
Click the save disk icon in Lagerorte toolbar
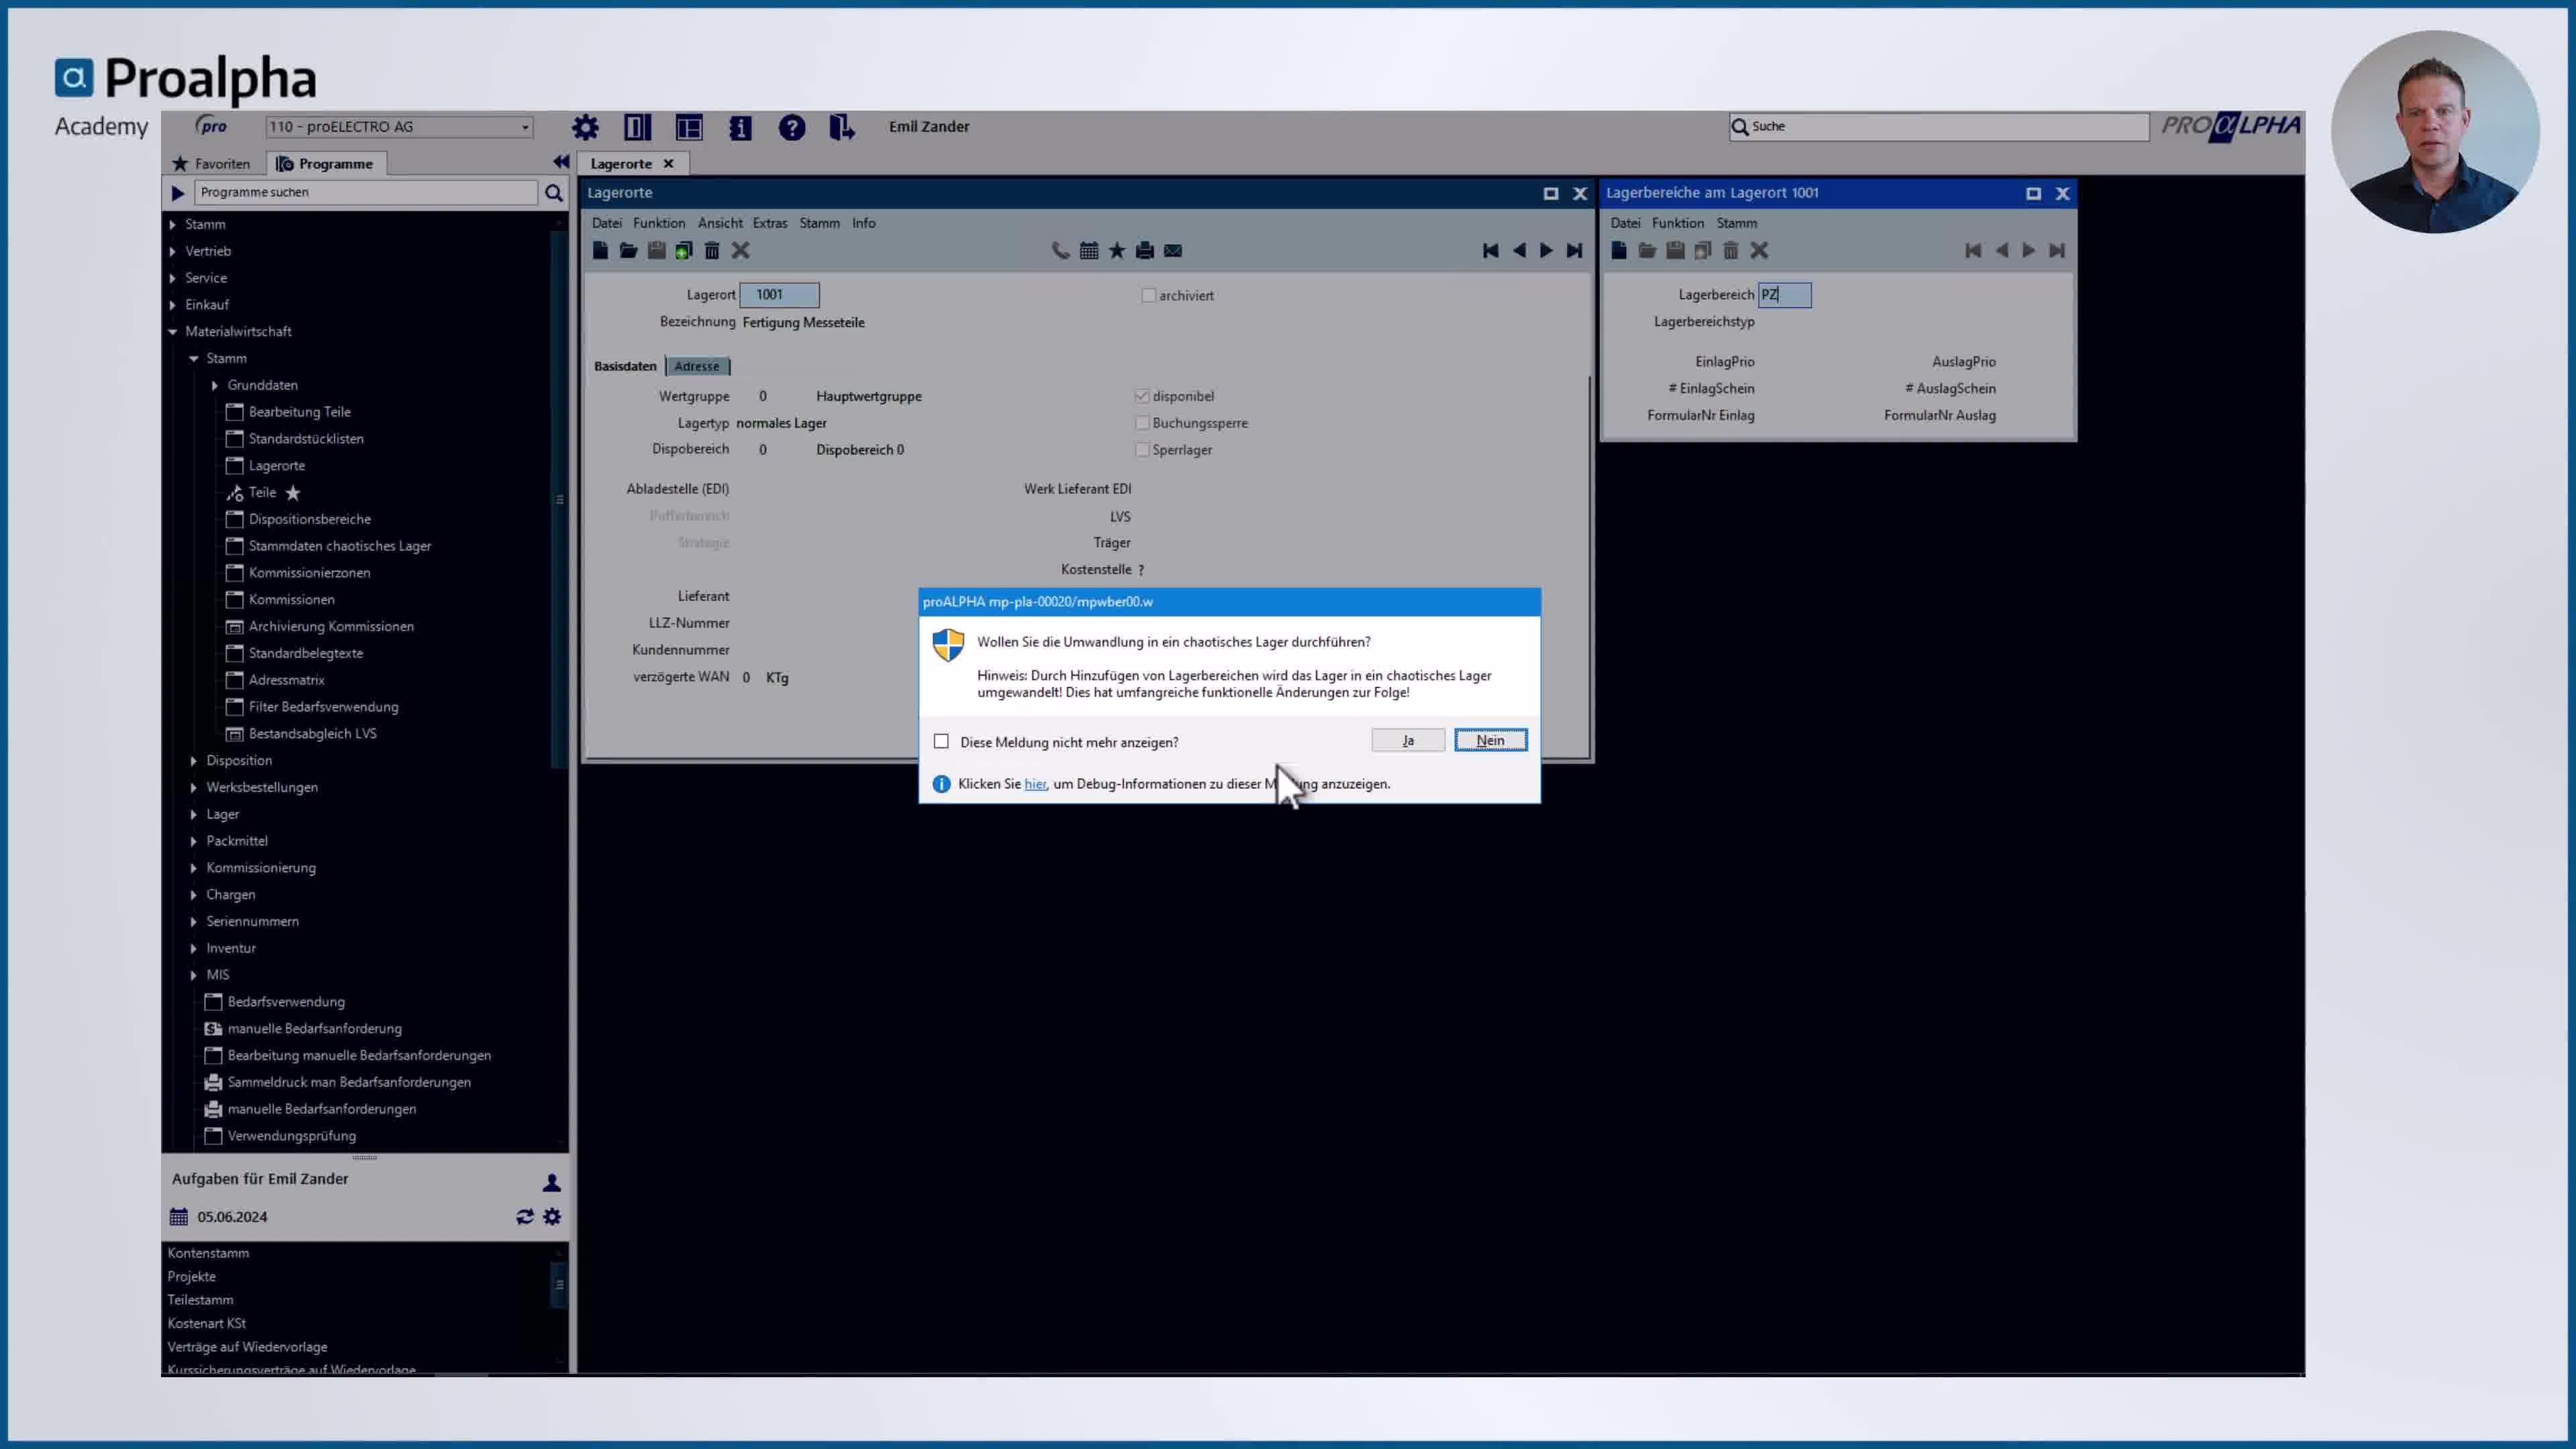[x=656, y=250]
